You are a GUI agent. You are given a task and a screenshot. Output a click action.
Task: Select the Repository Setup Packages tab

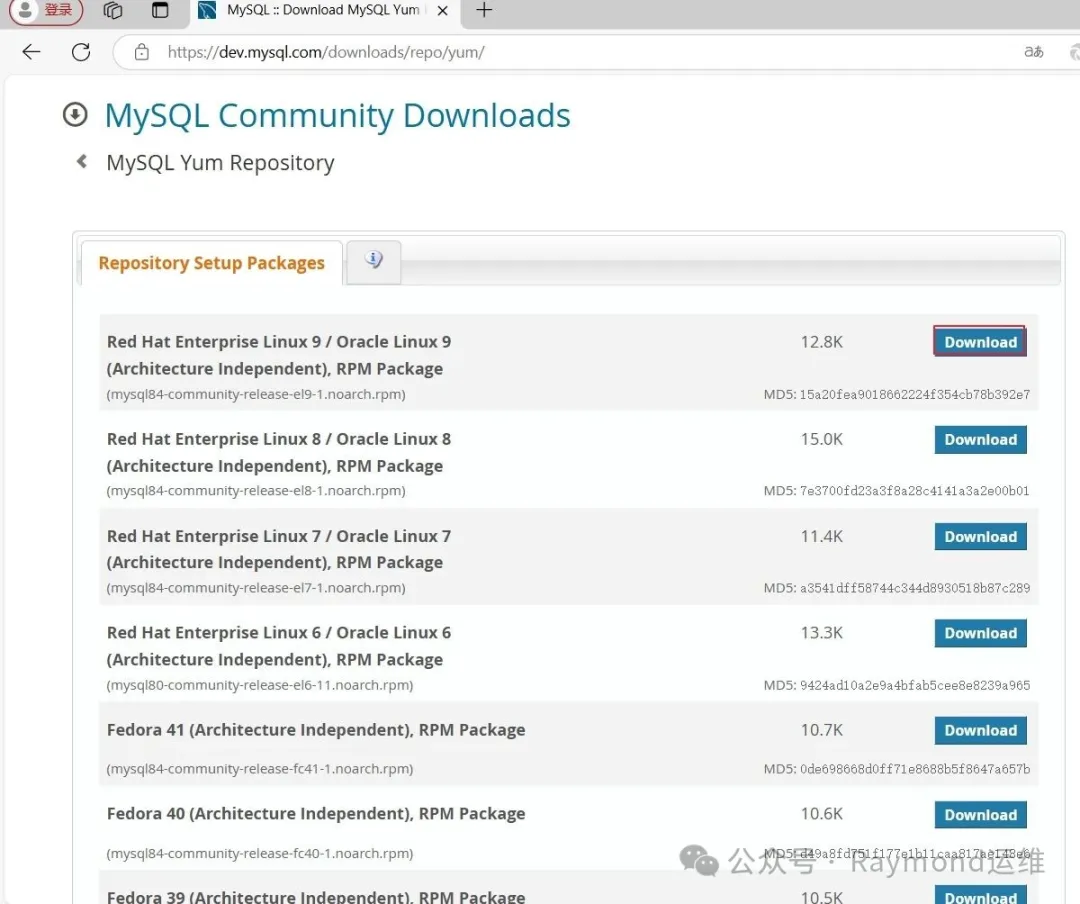(x=211, y=263)
